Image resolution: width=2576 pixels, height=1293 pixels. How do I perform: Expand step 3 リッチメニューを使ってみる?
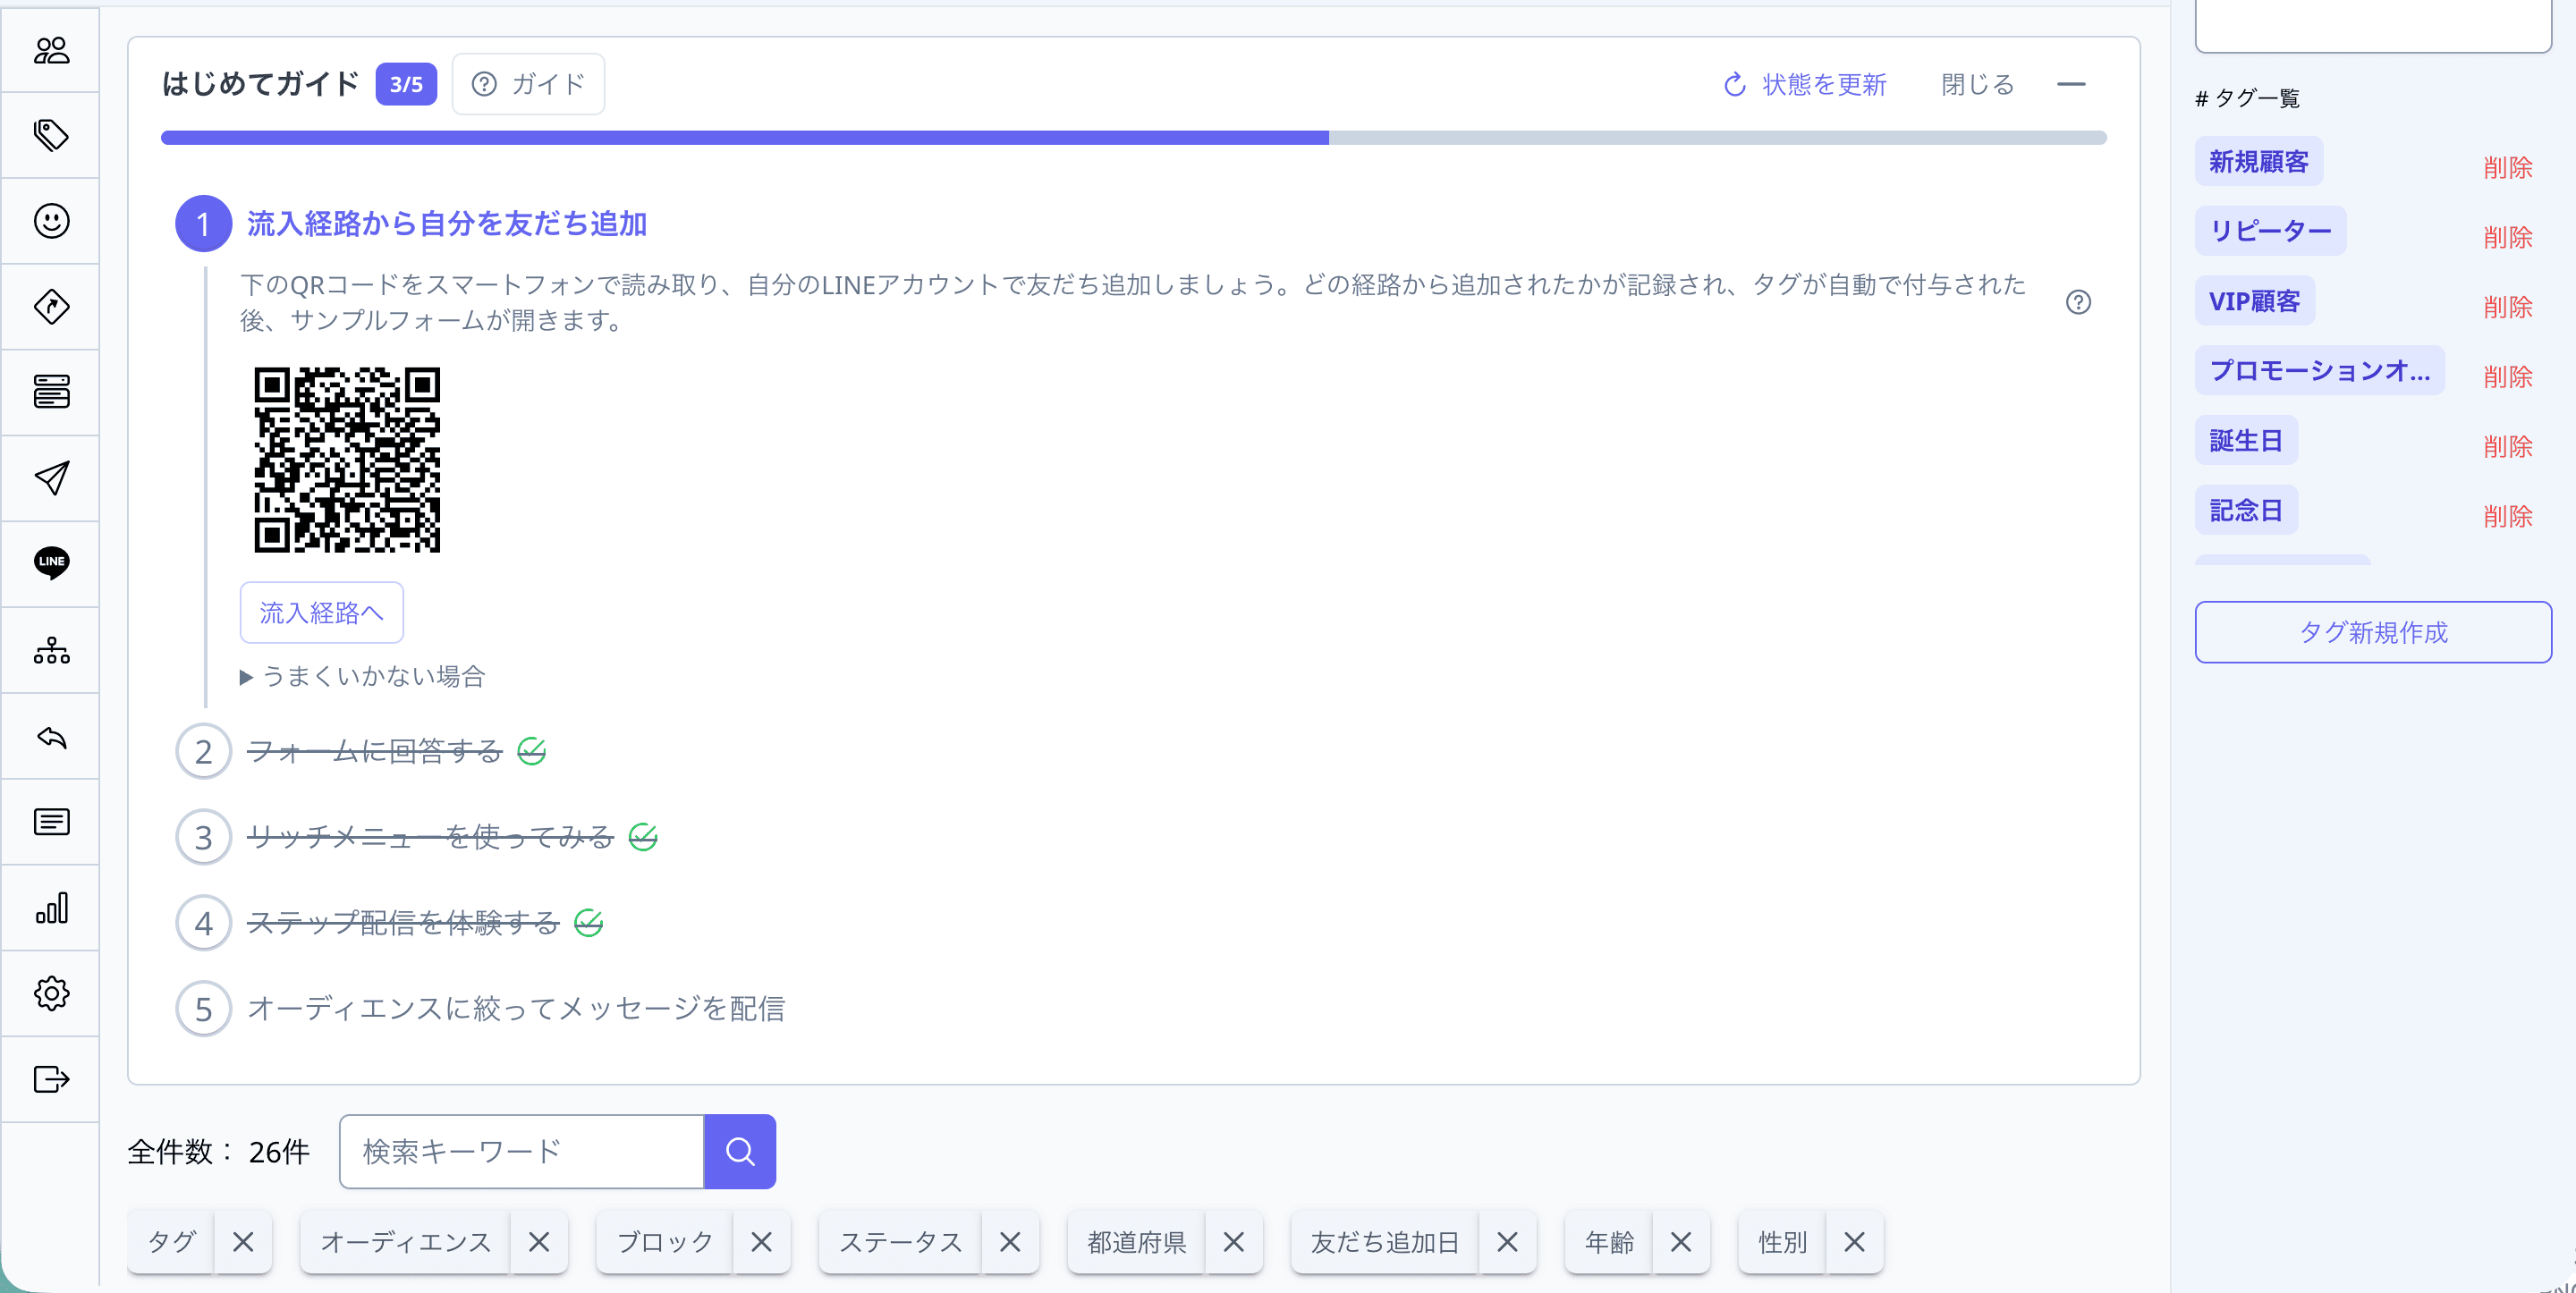click(x=430, y=837)
